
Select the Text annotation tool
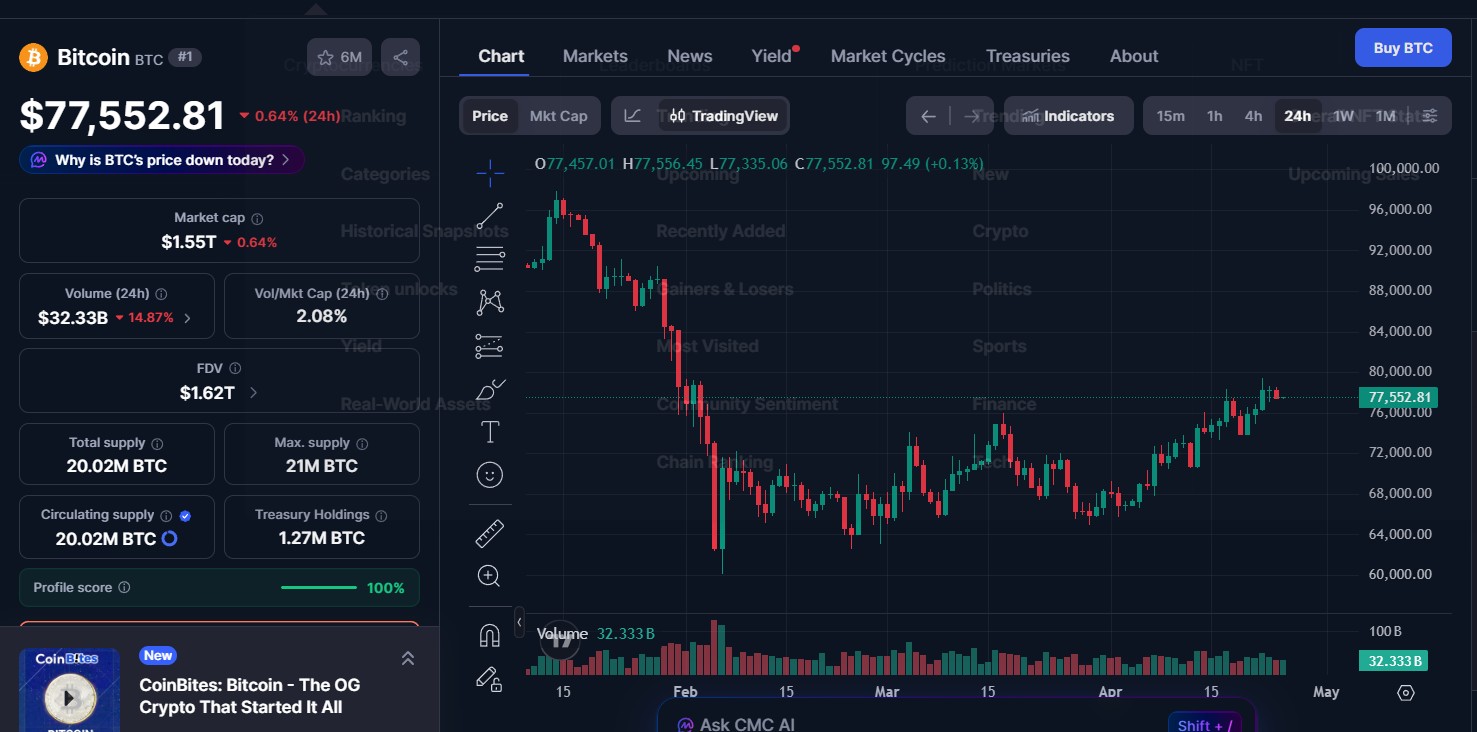(489, 431)
